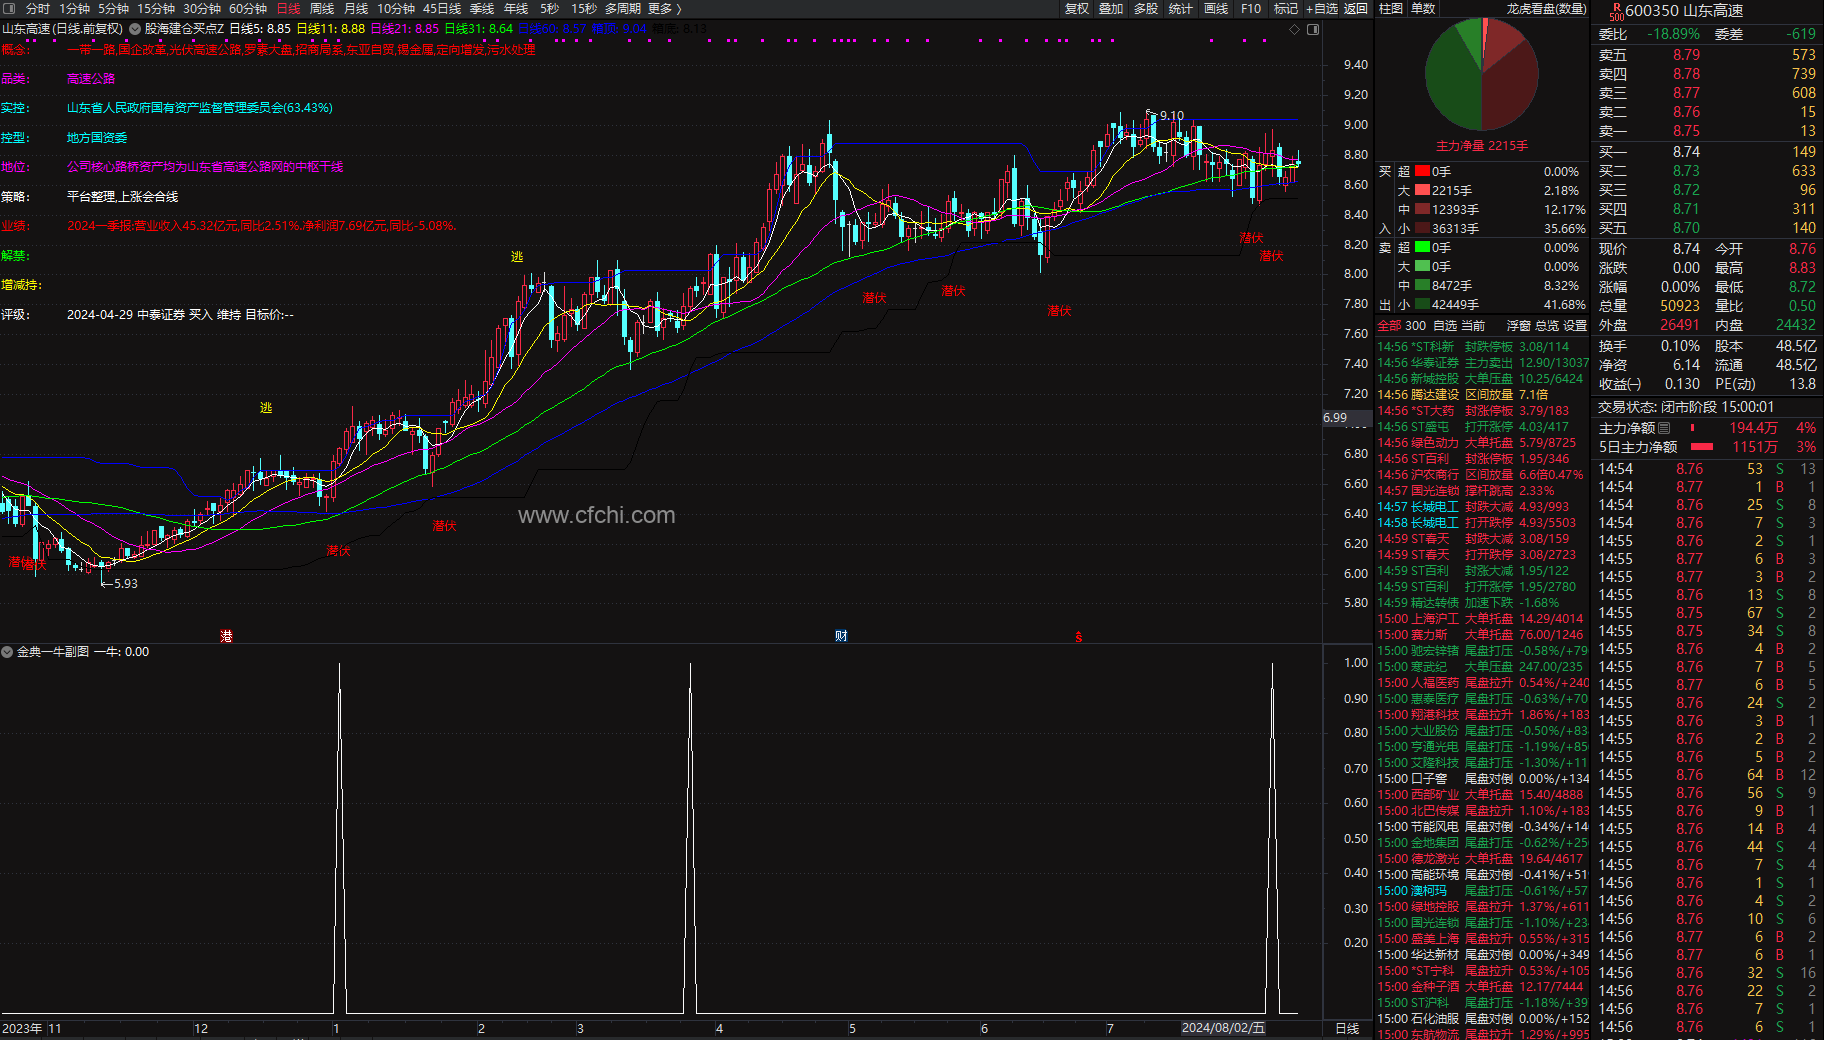Select the 15分钟 period tab
The image size is (1824, 1040).
[x=156, y=9]
